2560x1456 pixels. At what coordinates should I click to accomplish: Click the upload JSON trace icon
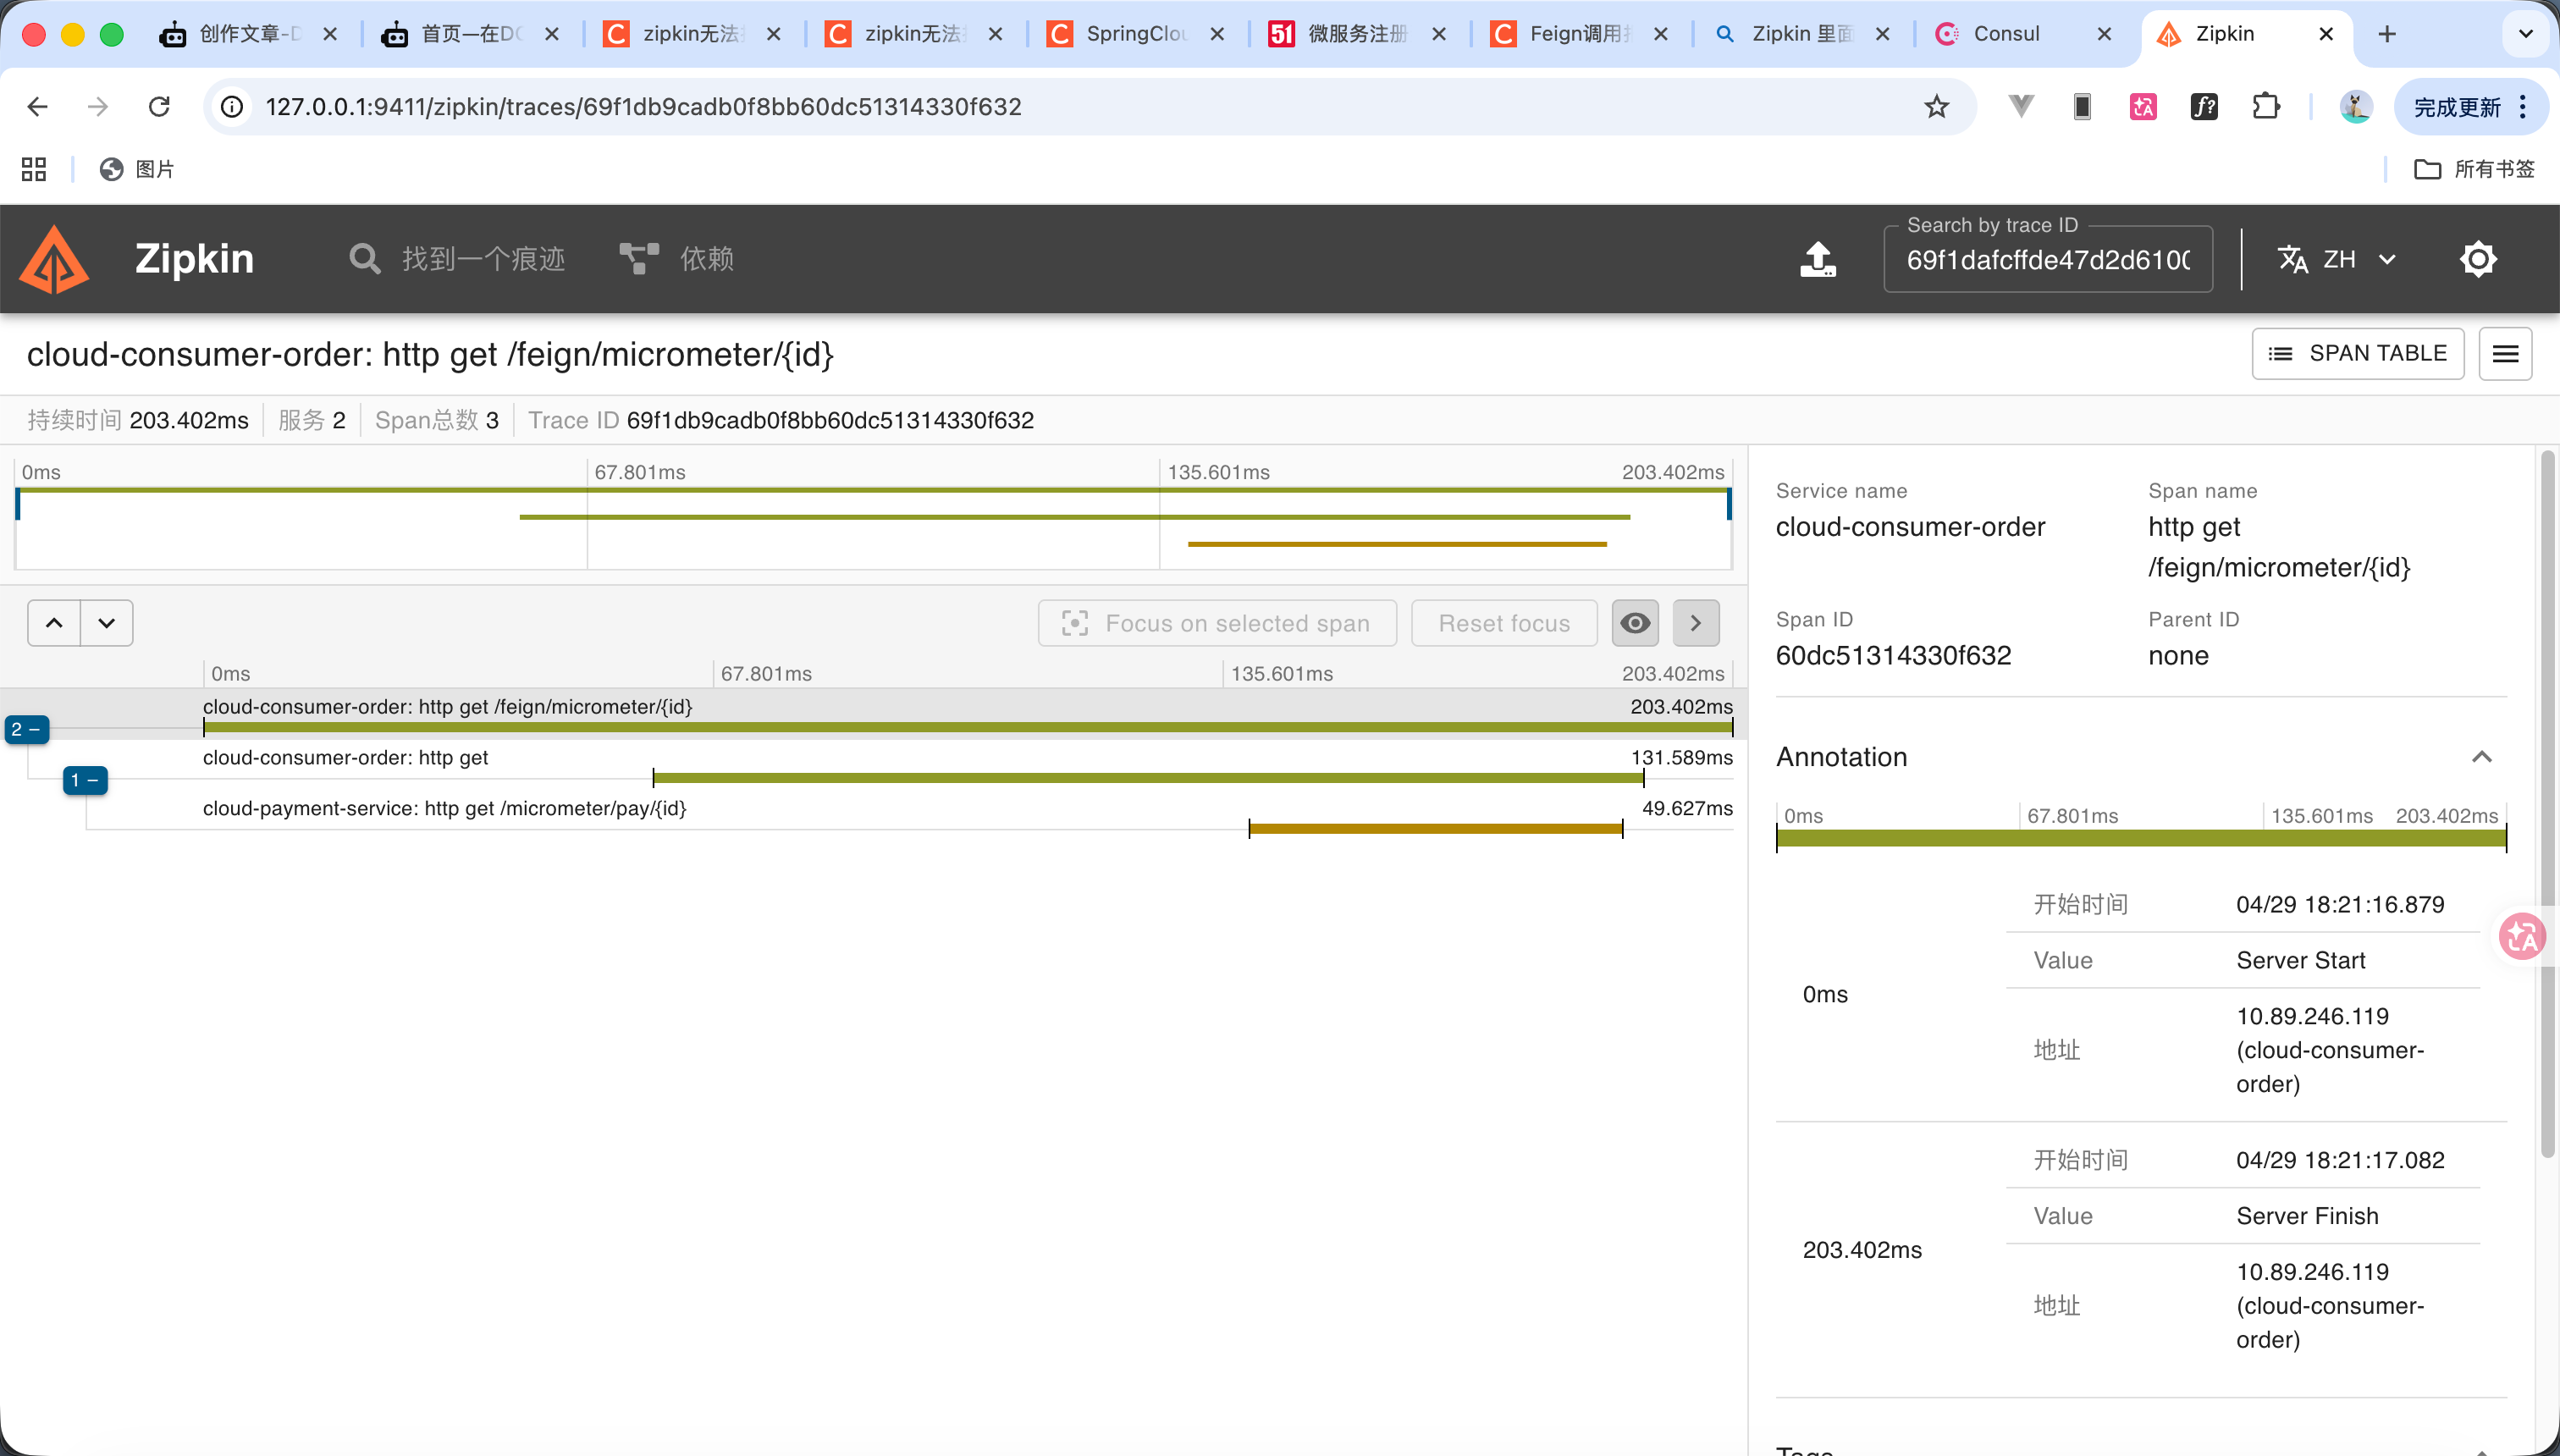tap(1817, 259)
